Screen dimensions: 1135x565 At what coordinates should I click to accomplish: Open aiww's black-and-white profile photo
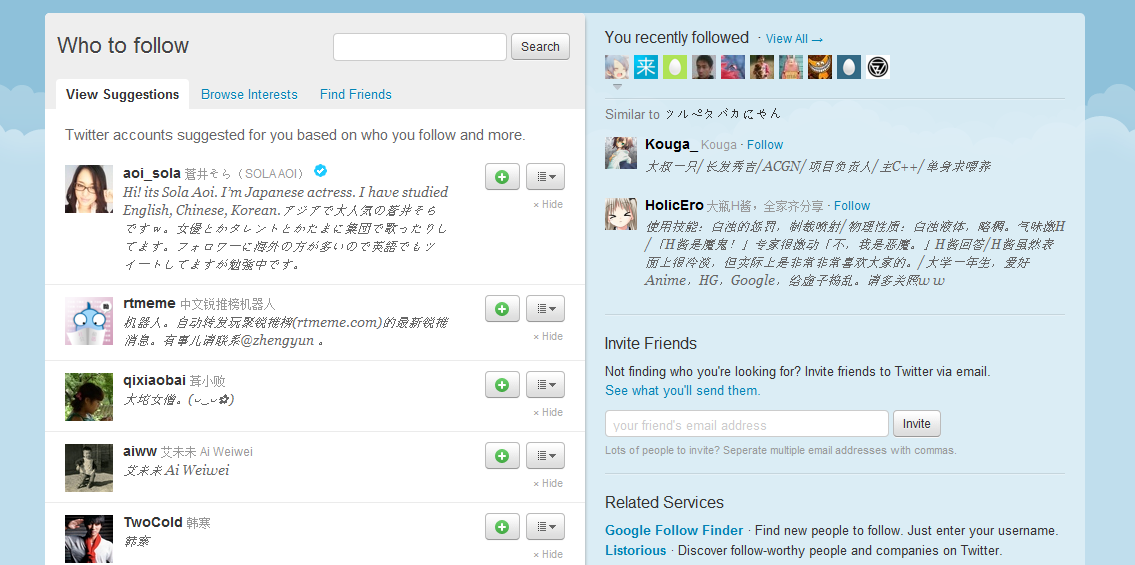pyautogui.click(x=89, y=467)
